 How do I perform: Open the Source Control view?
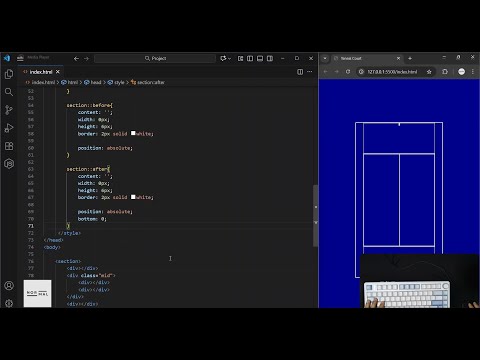click(x=9, y=110)
